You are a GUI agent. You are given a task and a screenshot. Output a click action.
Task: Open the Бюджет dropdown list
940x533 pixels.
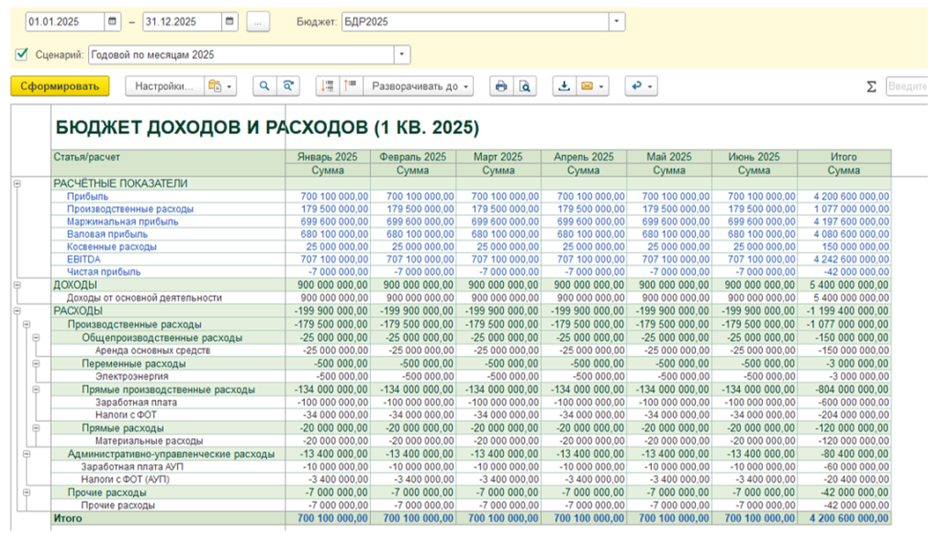tap(616, 21)
